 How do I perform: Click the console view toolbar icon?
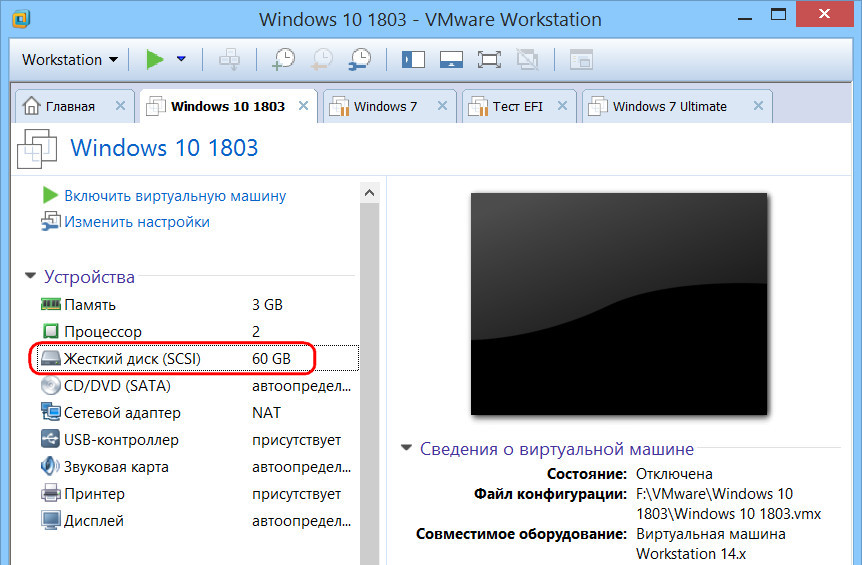pos(581,59)
